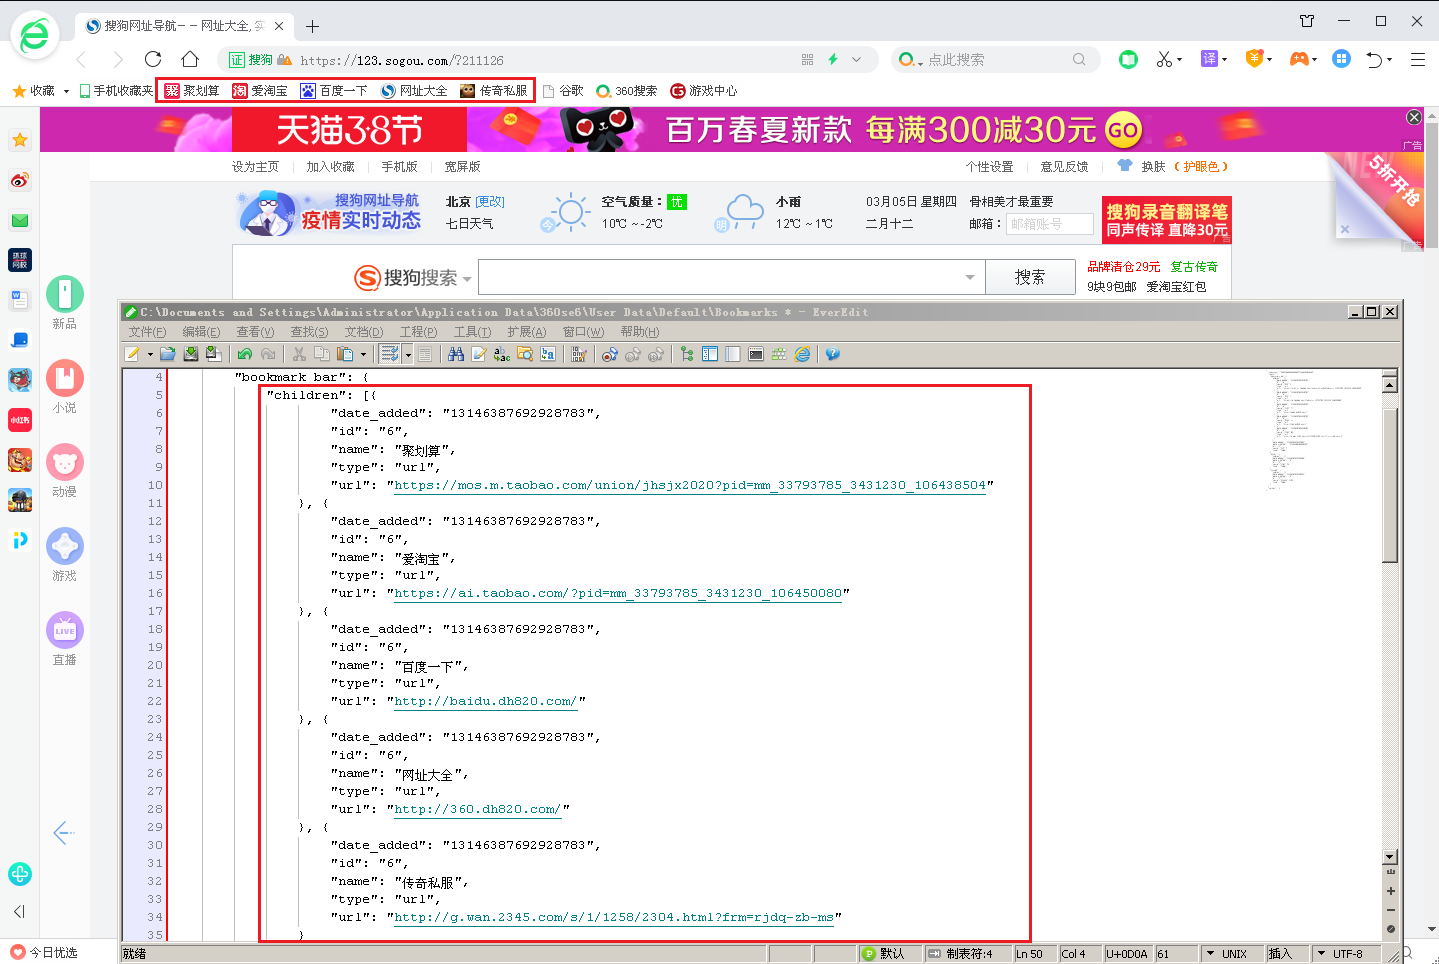Click the browser home button
The width and height of the screenshot is (1439, 964).
[190, 59]
